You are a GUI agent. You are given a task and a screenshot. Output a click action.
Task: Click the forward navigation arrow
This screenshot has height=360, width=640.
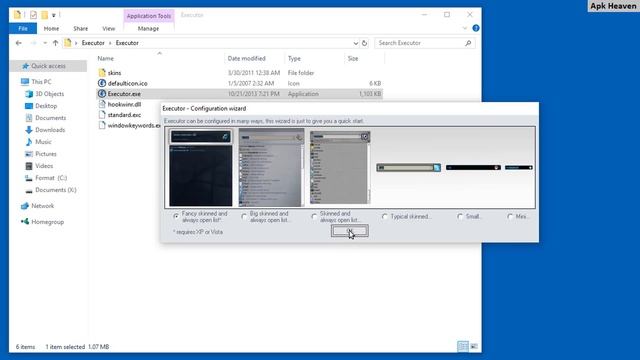click(x=33, y=43)
